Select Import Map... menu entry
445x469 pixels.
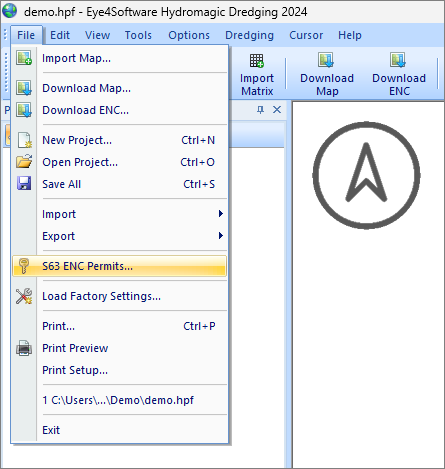(119, 58)
